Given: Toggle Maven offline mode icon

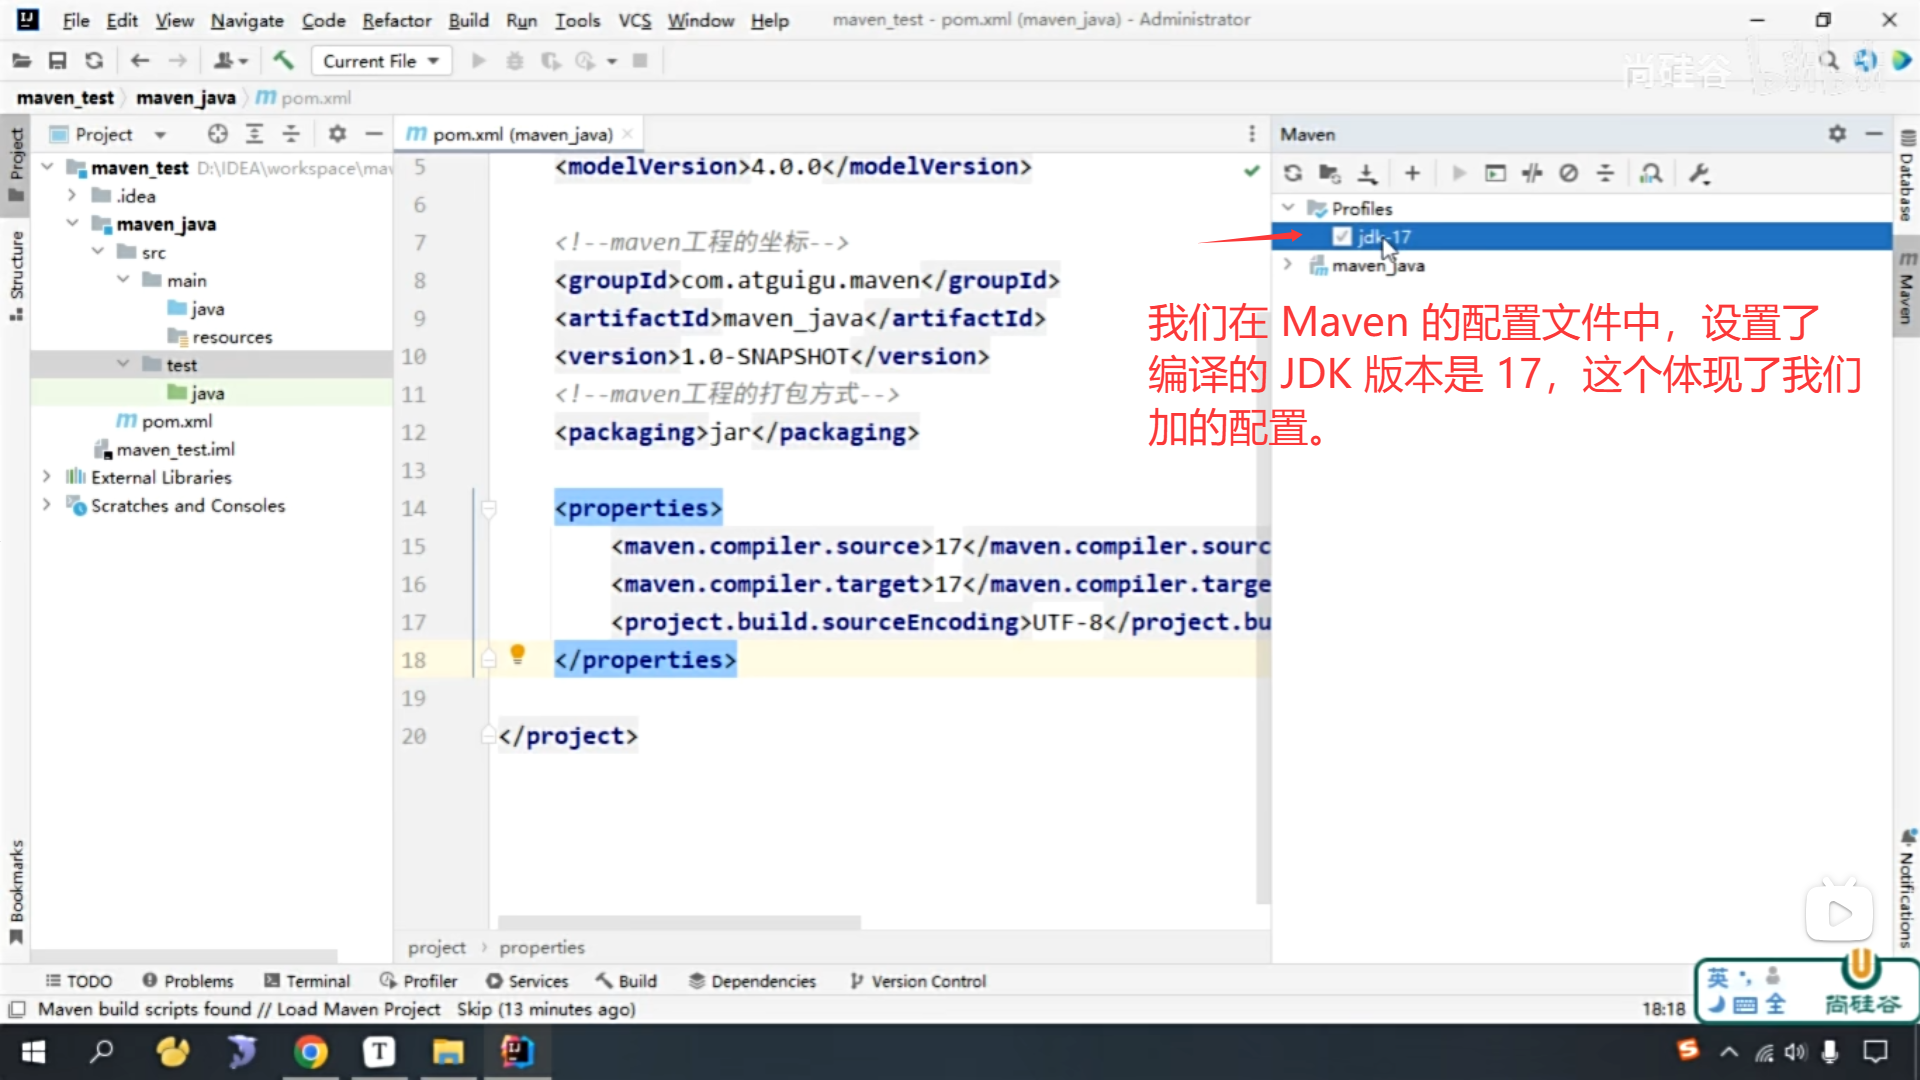Looking at the screenshot, I should (x=1532, y=173).
